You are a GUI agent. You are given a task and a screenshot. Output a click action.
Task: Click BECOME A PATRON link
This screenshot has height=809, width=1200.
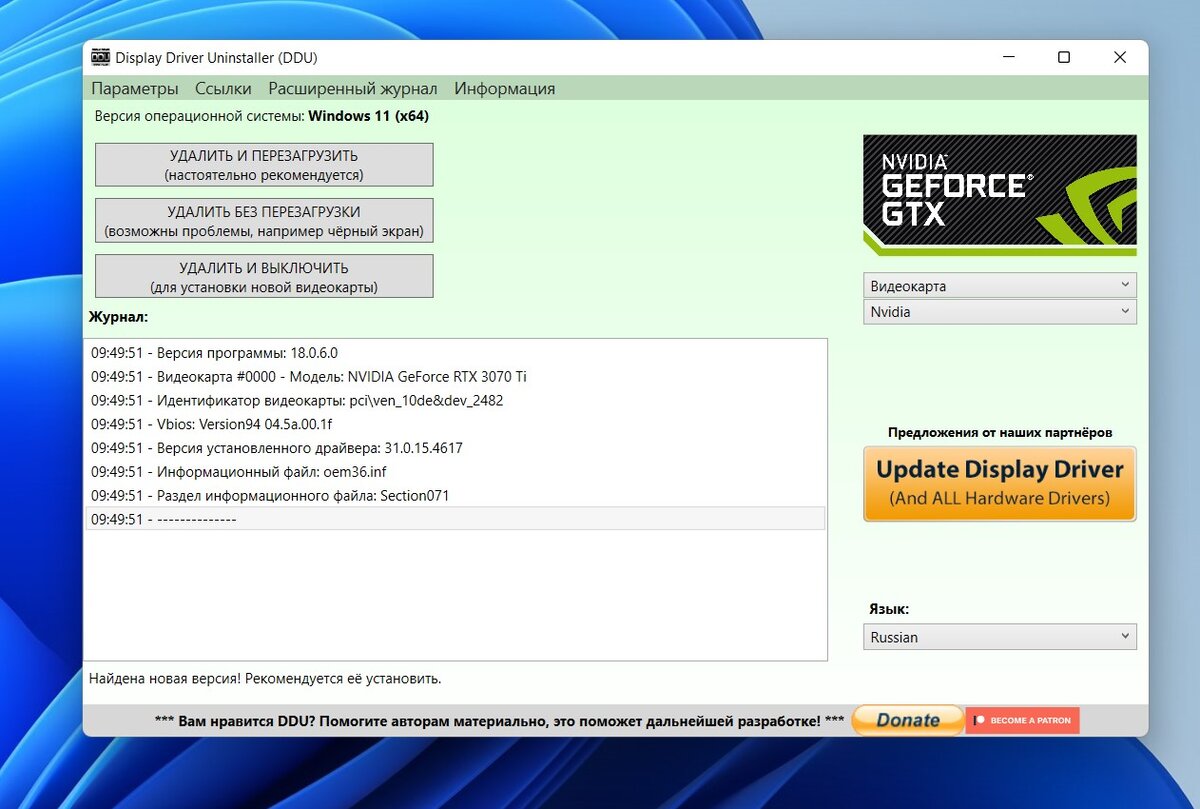pos(1030,719)
